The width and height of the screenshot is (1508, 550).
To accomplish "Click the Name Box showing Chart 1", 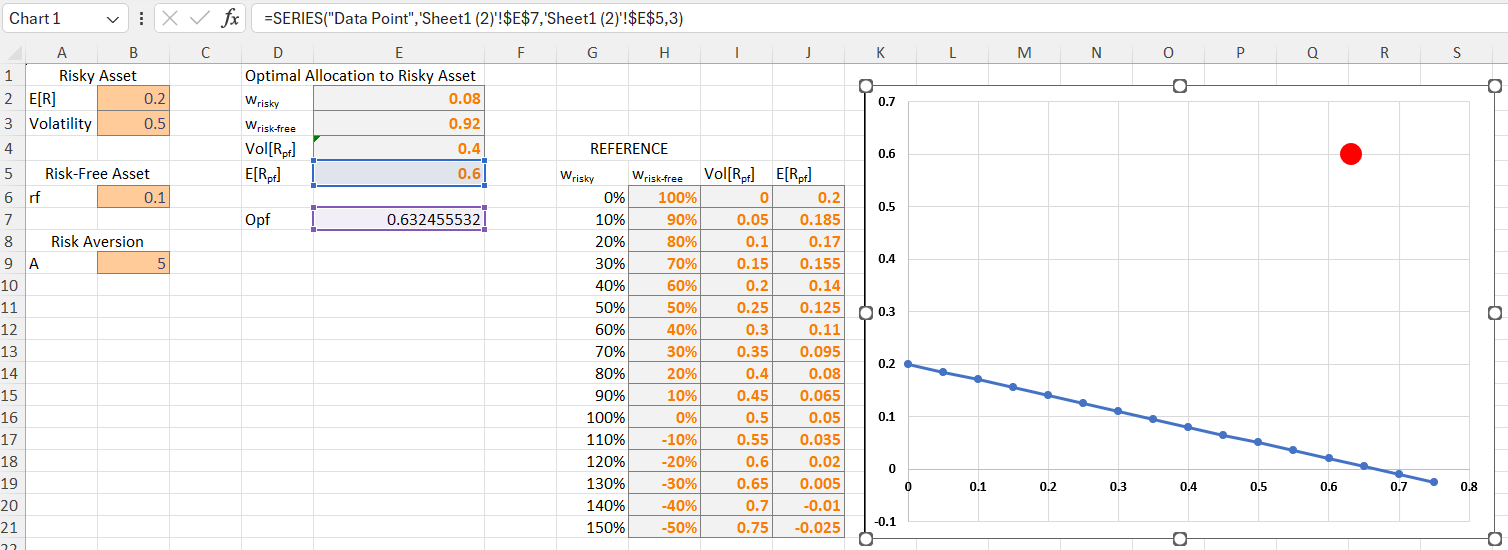I will click(x=52, y=19).
